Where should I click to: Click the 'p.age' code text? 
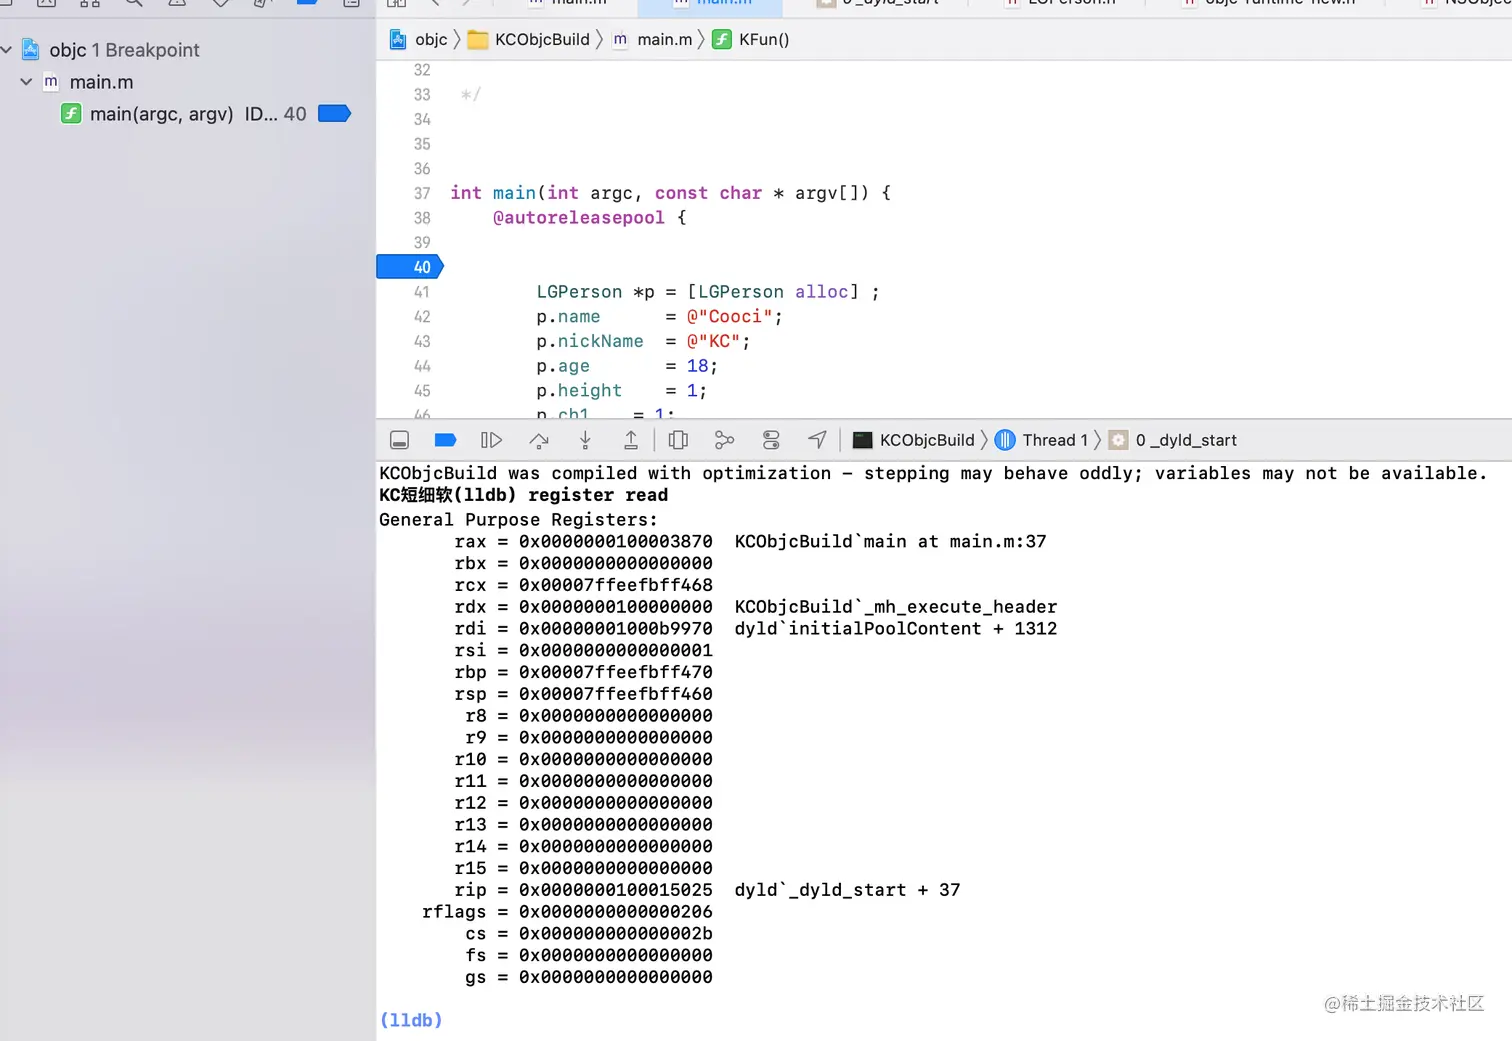point(563,366)
